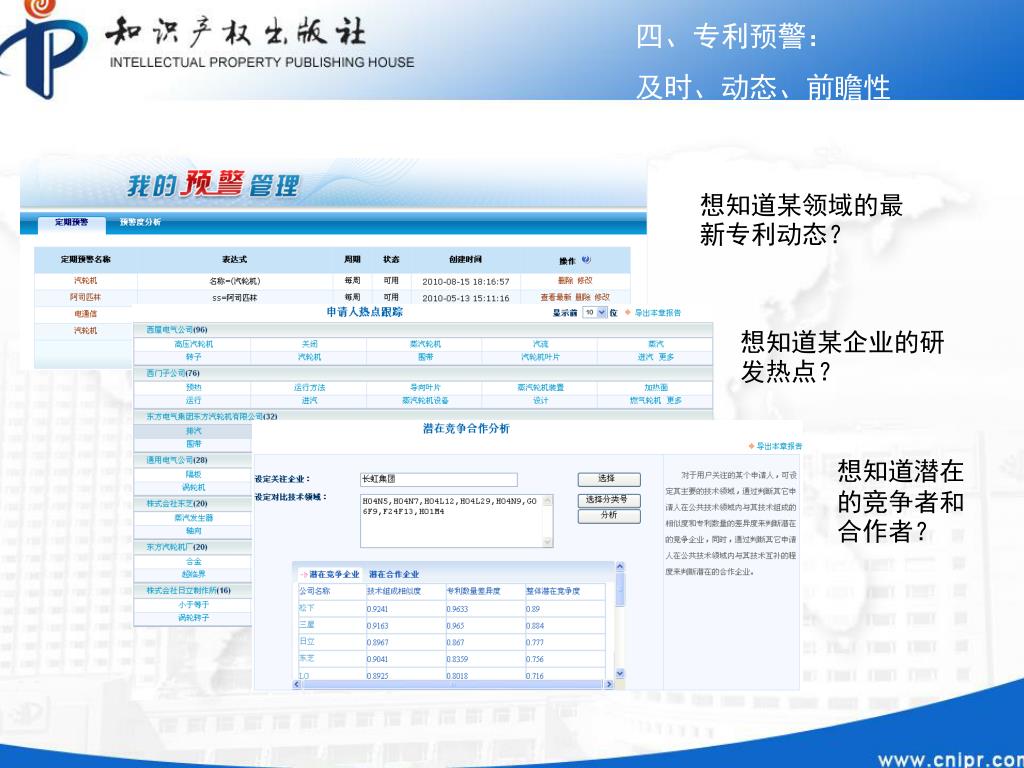Click 涡轮转子 under 株式会社日立制作所

pyautogui.click(x=193, y=618)
